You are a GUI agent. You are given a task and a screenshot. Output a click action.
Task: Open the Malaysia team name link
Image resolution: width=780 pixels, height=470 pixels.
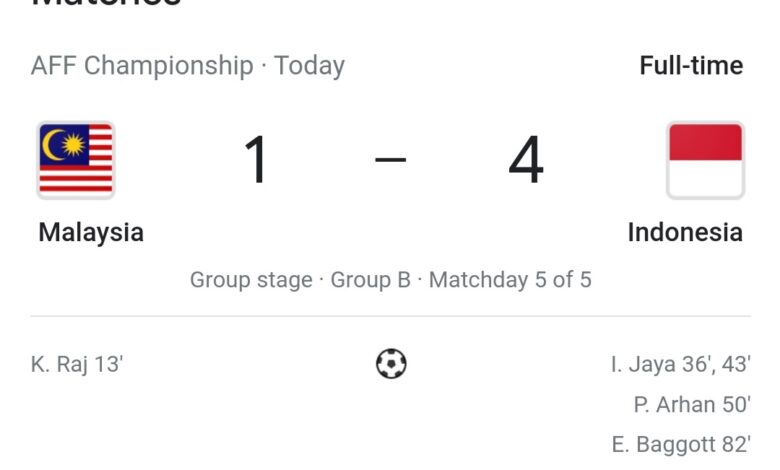pos(91,232)
